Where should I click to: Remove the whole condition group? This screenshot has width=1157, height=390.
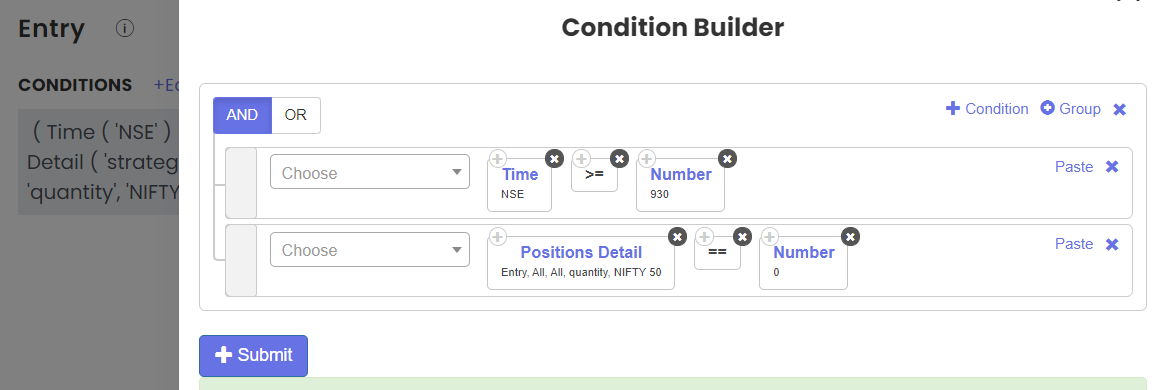point(1119,109)
